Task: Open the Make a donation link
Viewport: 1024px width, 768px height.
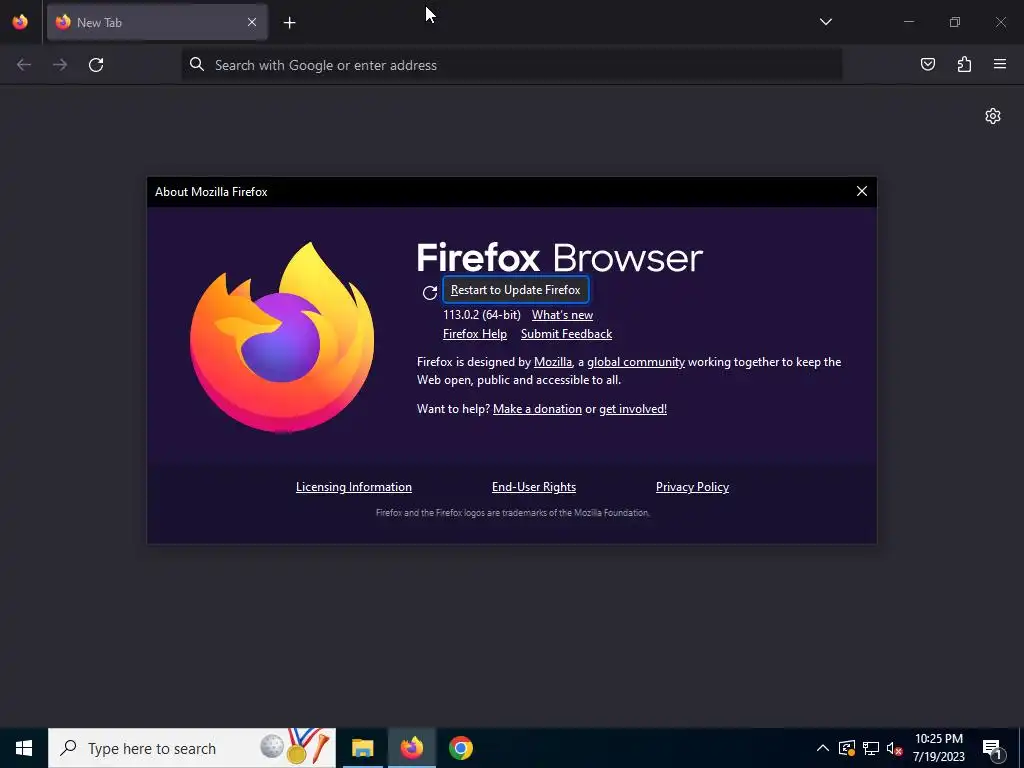Action: click(537, 409)
